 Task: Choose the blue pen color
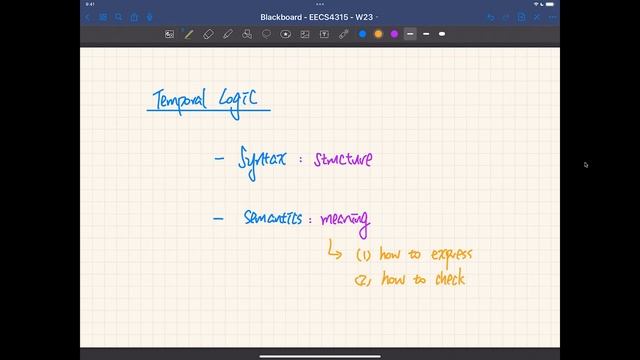tap(362, 34)
